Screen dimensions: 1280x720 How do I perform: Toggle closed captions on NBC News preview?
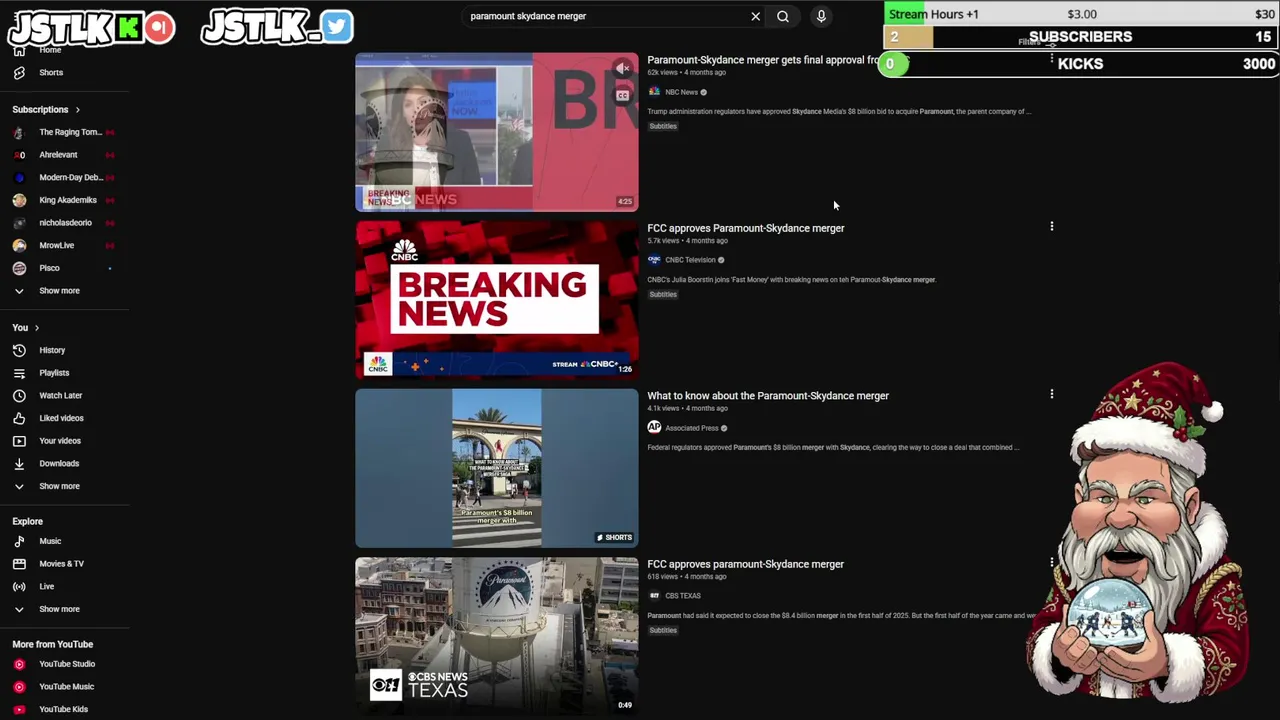click(622, 96)
